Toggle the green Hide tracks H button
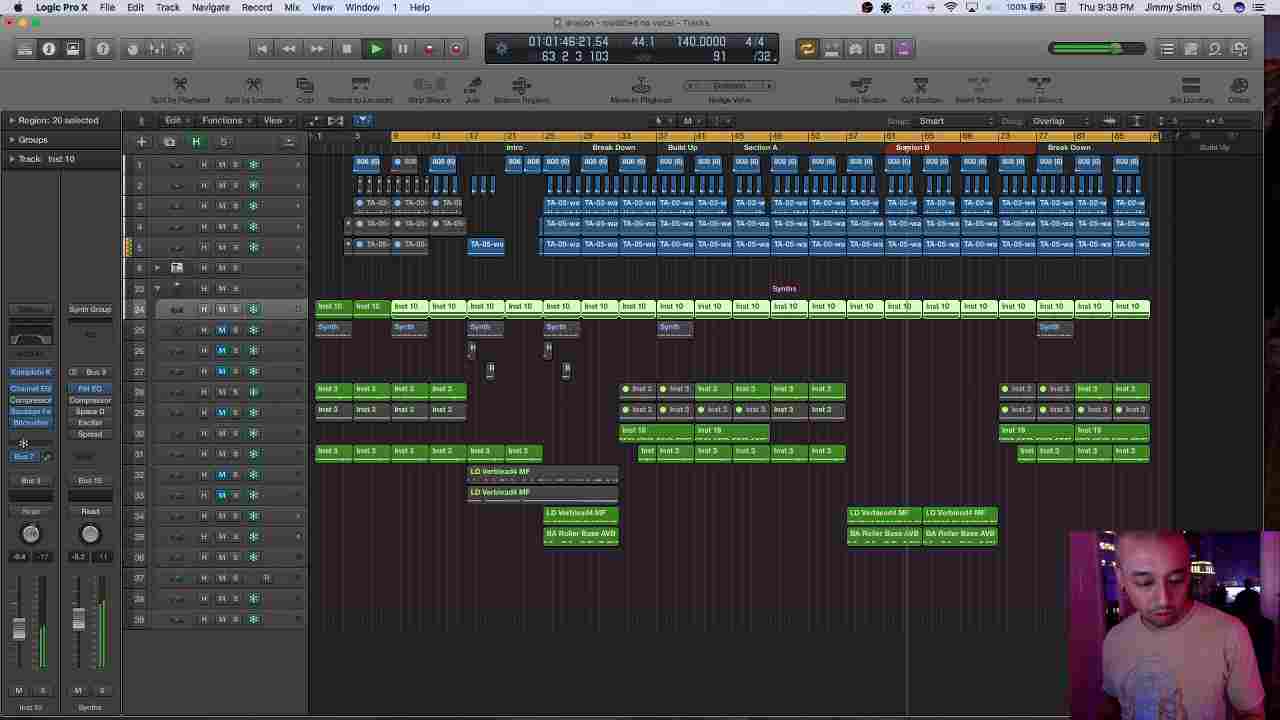Image resolution: width=1280 pixels, height=720 pixels. (196, 142)
